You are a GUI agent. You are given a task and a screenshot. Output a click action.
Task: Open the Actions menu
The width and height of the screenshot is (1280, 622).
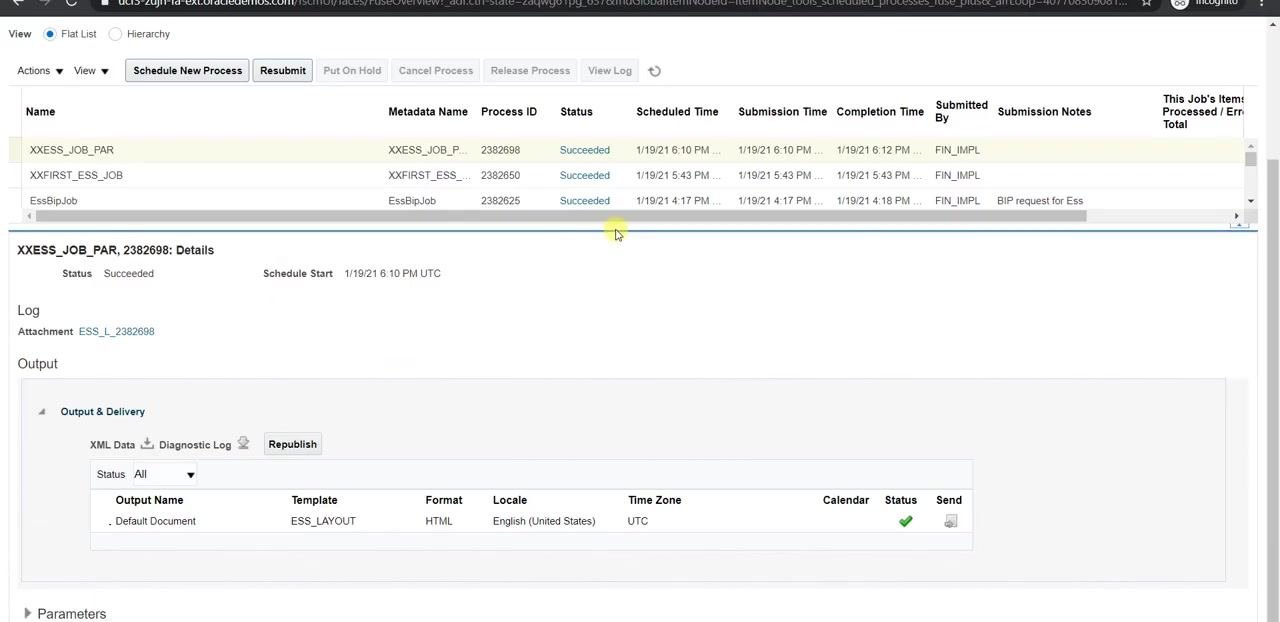40,71
